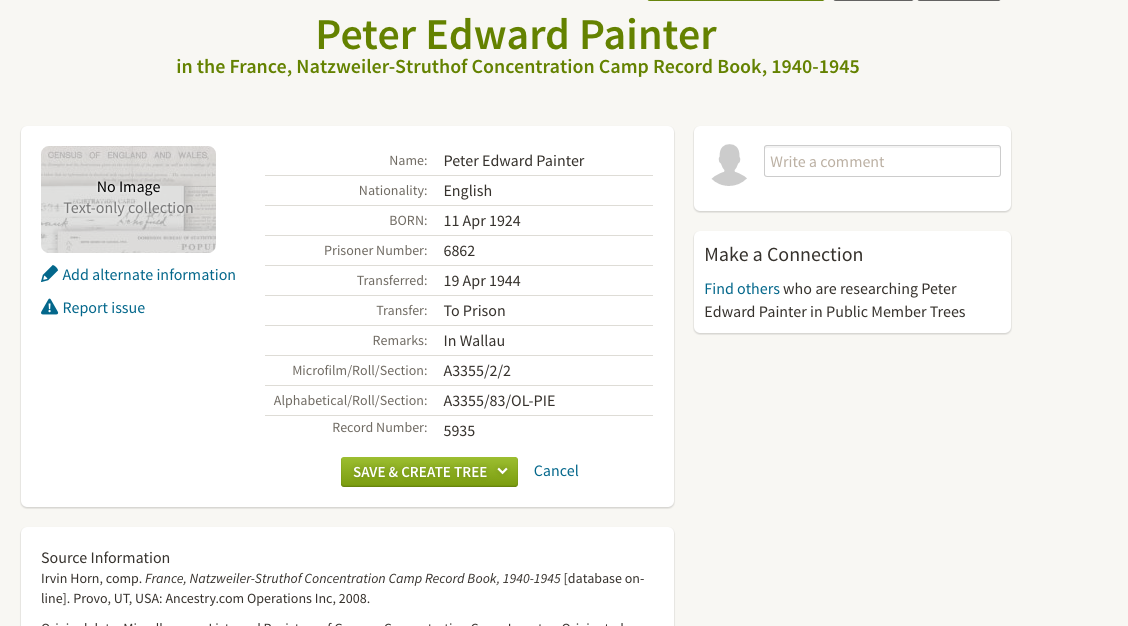Follow the Find others link

pyautogui.click(x=742, y=289)
